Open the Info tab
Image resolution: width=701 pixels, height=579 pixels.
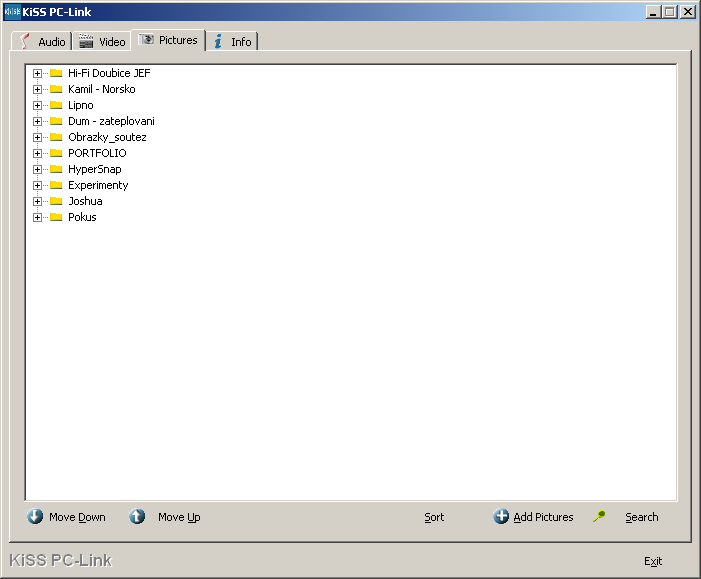point(232,42)
